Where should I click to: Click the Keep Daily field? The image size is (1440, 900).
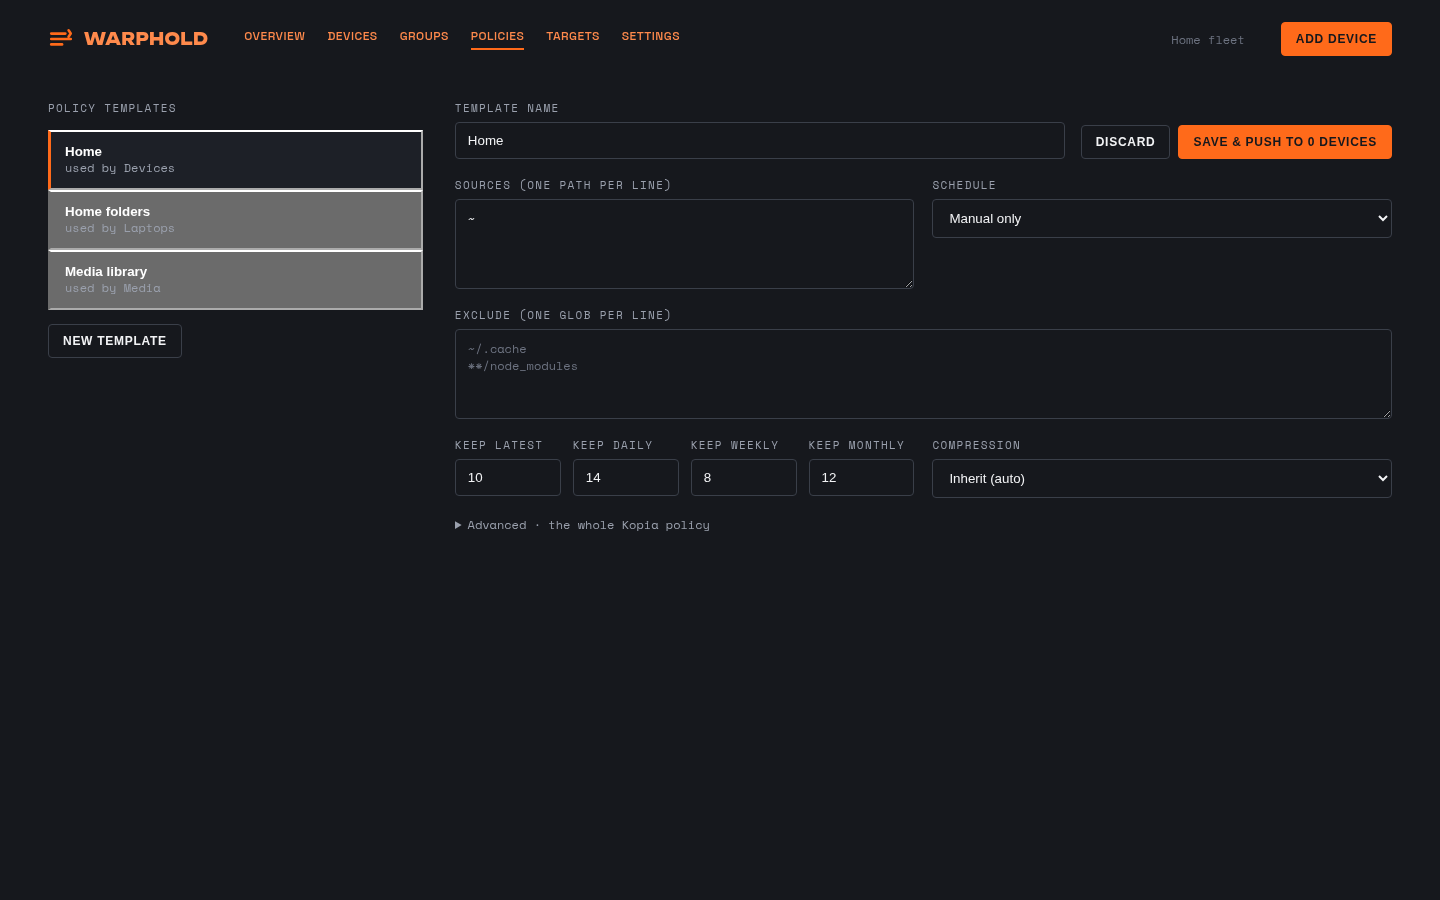pos(626,478)
